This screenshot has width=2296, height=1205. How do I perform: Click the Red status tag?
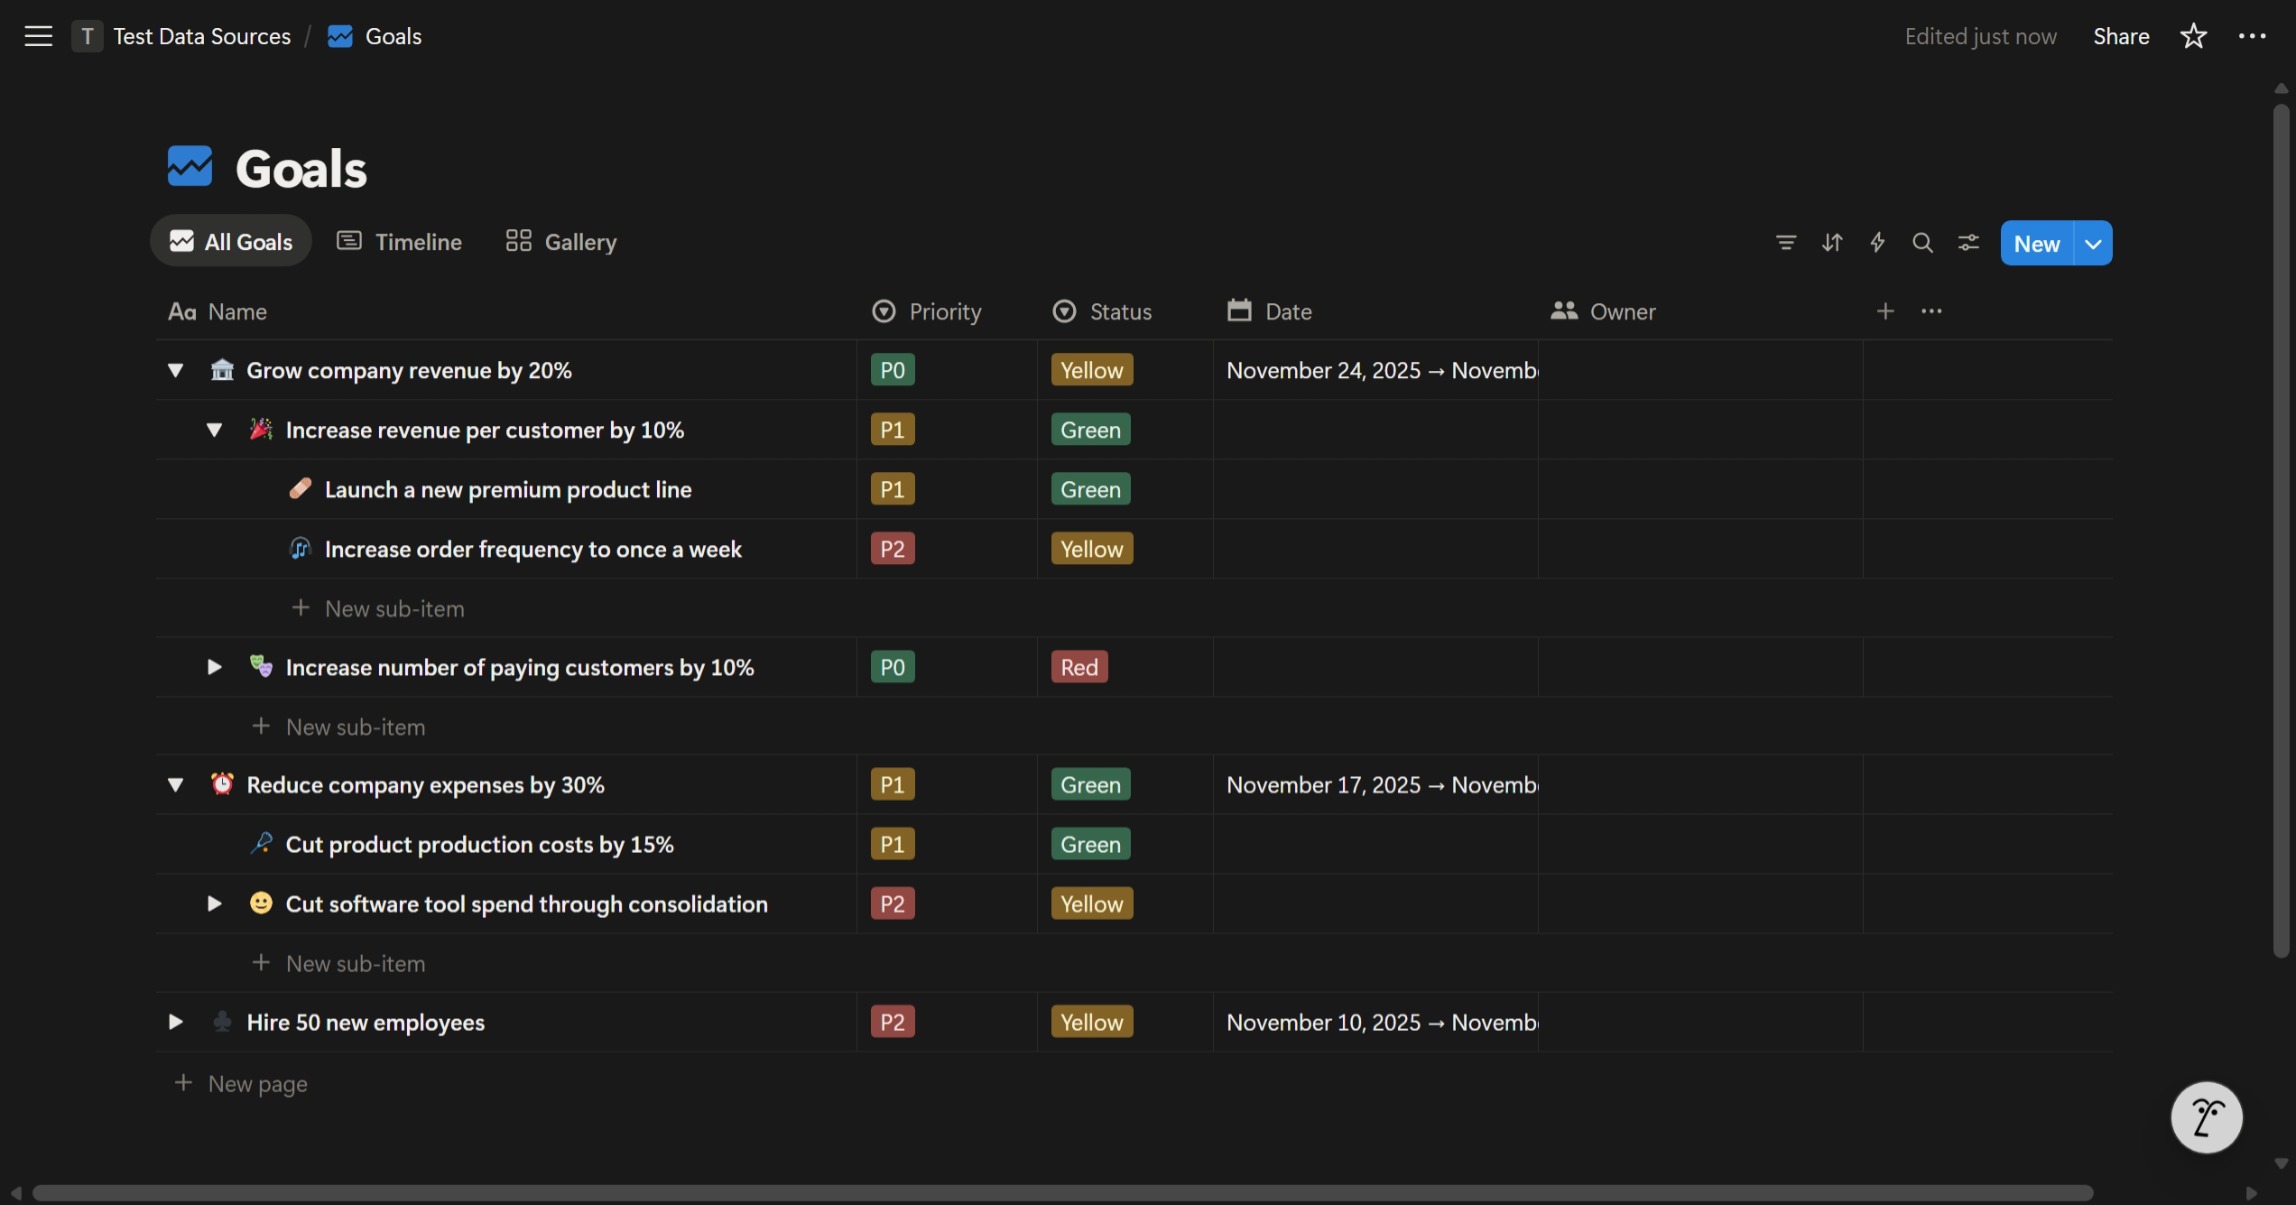(x=1079, y=667)
